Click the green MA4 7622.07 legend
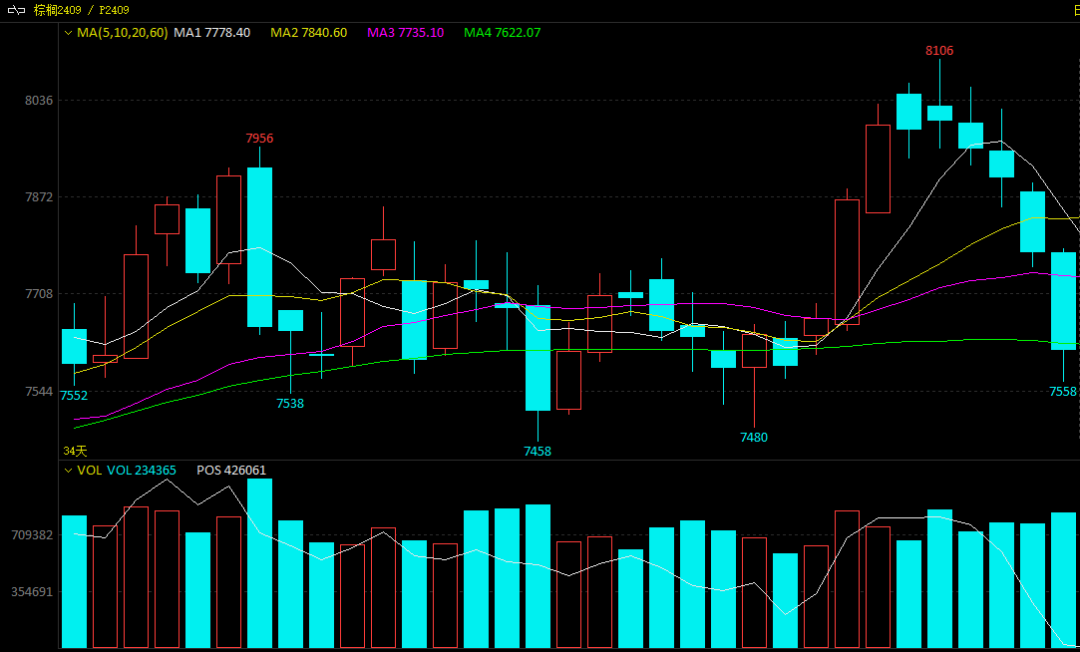The width and height of the screenshot is (1080, 652). 502,32
